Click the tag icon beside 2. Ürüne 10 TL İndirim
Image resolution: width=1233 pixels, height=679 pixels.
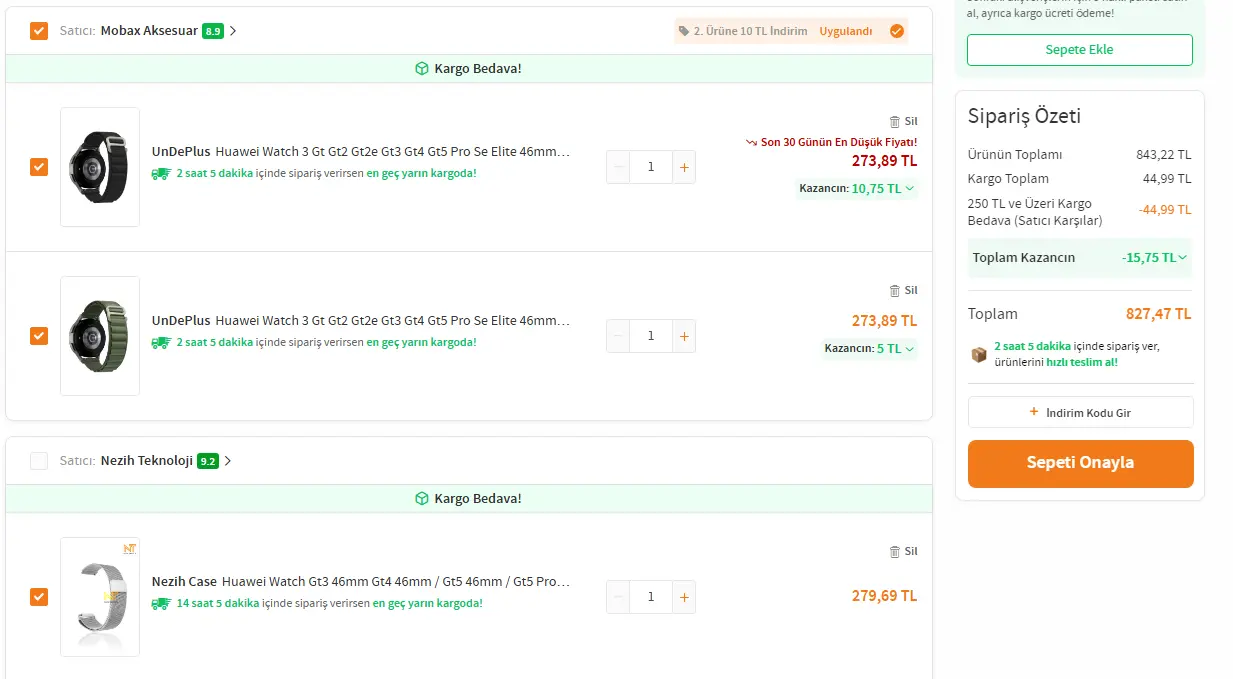click(x=684, y=31)
